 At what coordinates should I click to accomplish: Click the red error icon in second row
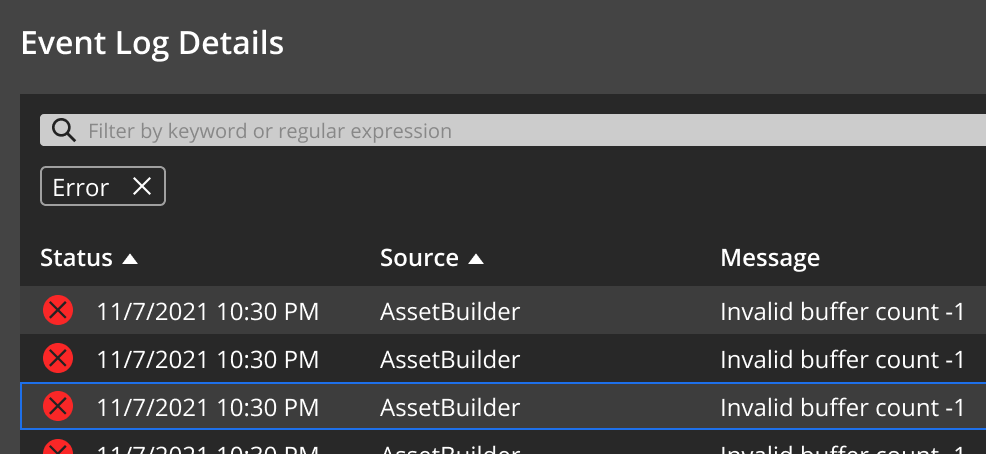[58, 358]
